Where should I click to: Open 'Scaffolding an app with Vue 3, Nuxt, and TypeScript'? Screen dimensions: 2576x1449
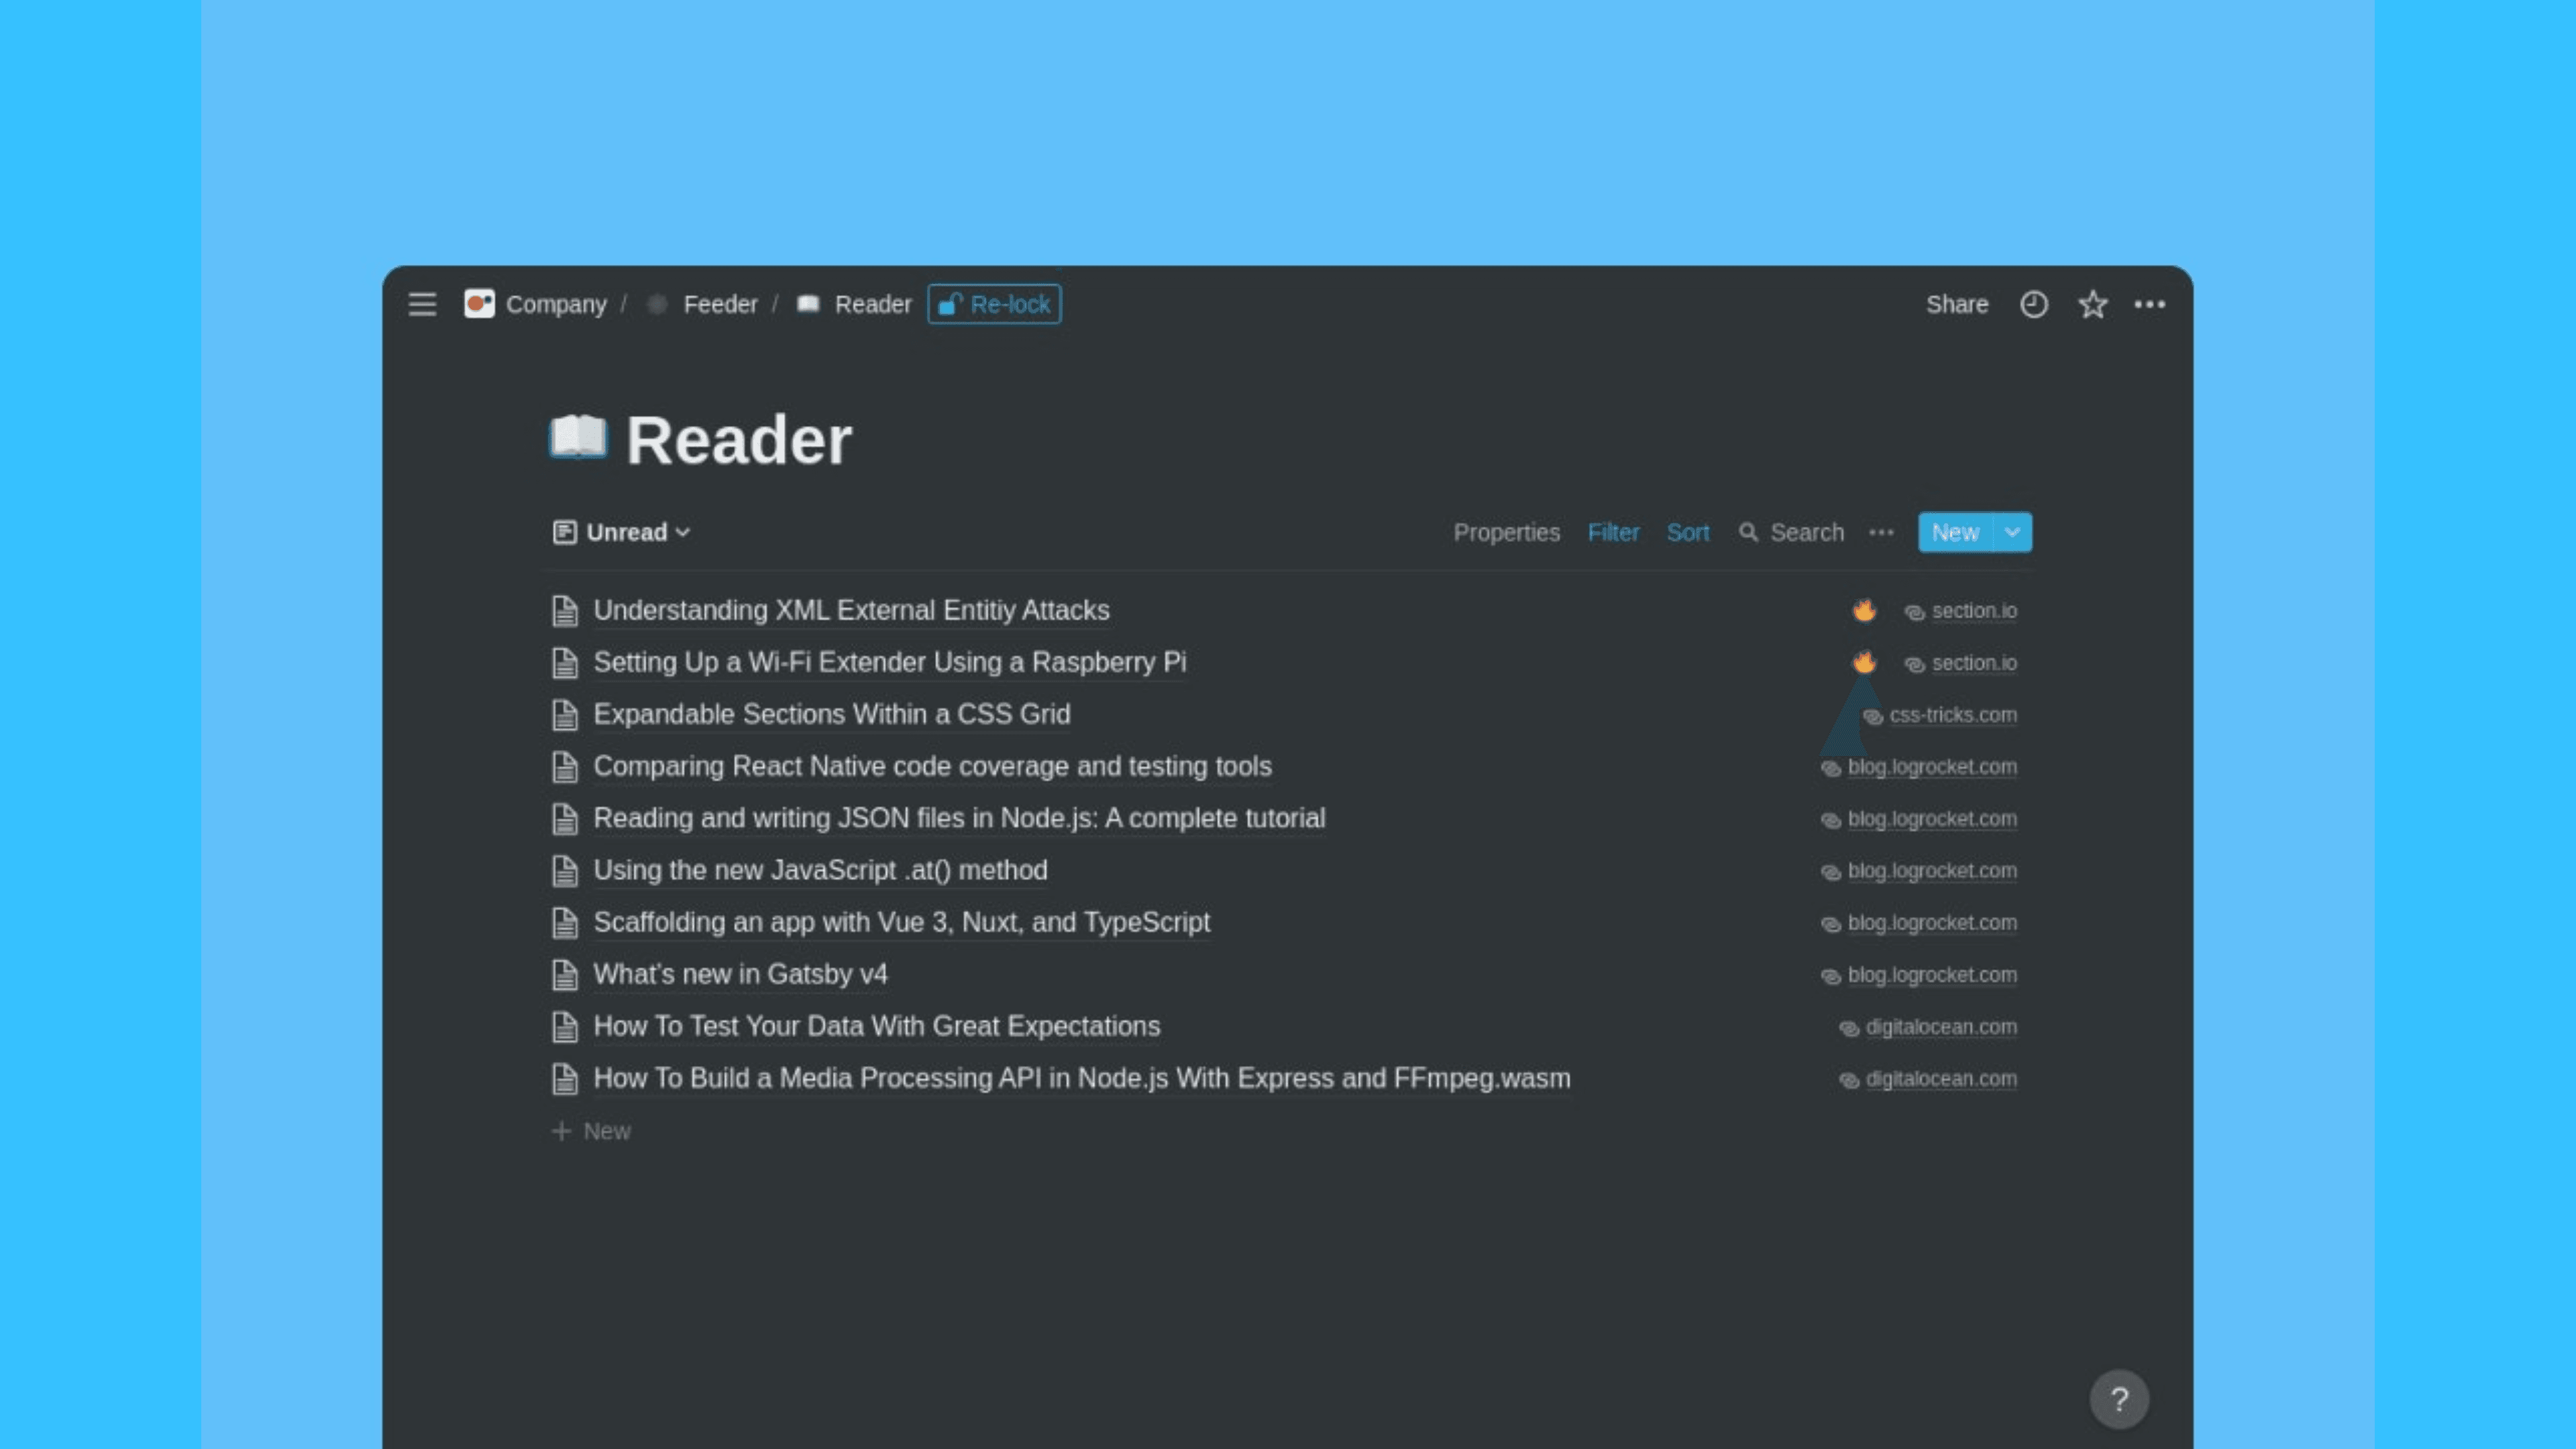pos(901,922)
